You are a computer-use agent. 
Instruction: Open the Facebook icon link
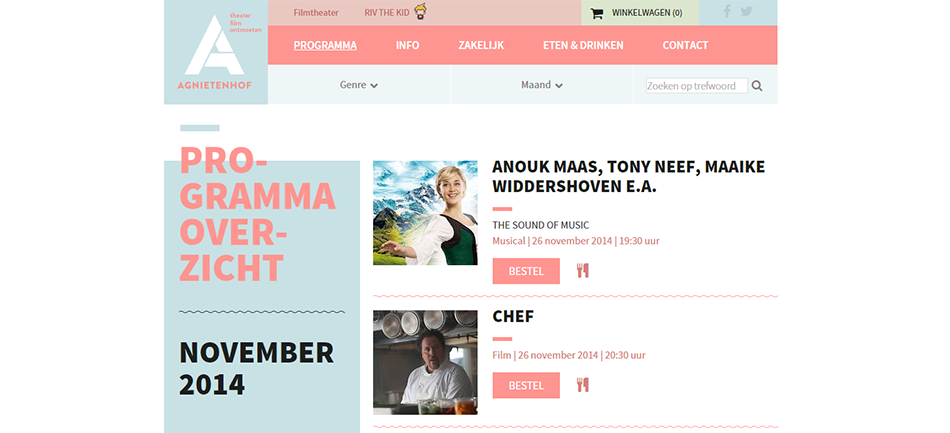pos(727,11)
